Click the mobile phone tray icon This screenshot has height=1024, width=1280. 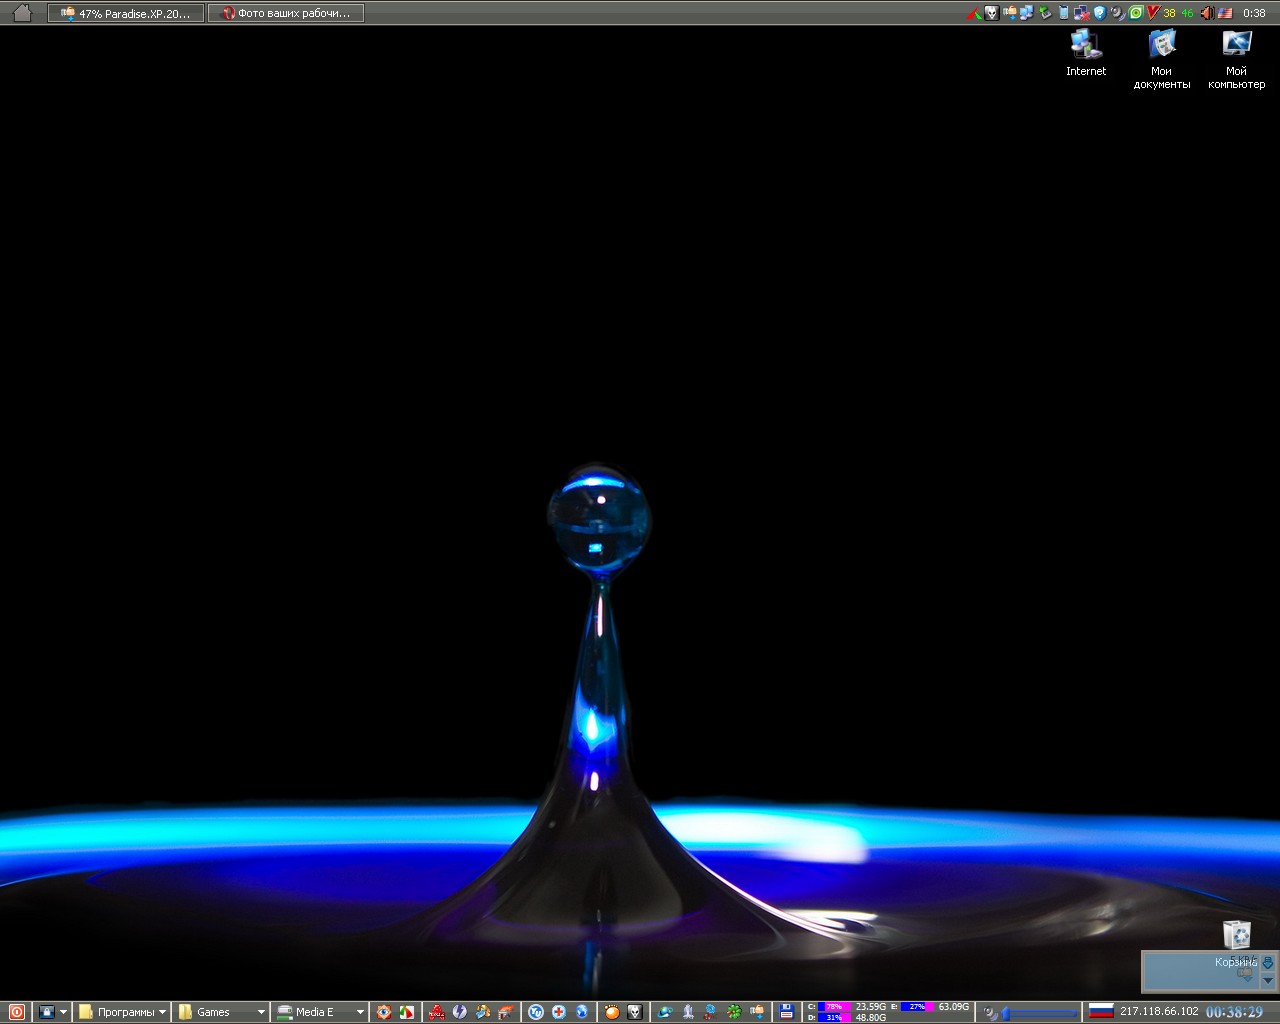tap(1064, 13)
